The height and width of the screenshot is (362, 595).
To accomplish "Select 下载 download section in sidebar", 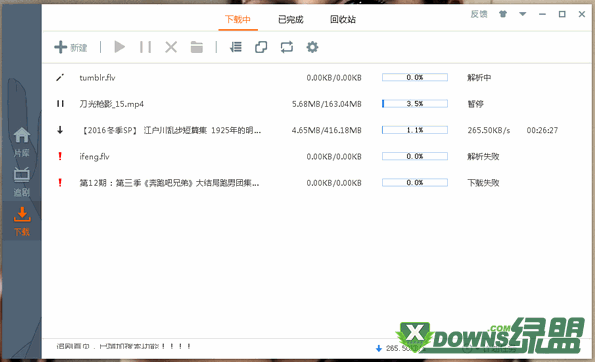I will 22,221.
